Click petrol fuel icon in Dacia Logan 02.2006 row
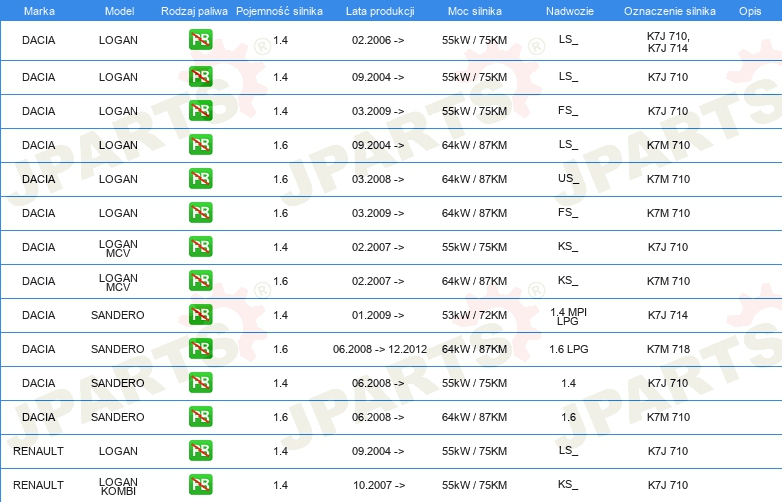782x502 pixels. [x=200, y=40]
